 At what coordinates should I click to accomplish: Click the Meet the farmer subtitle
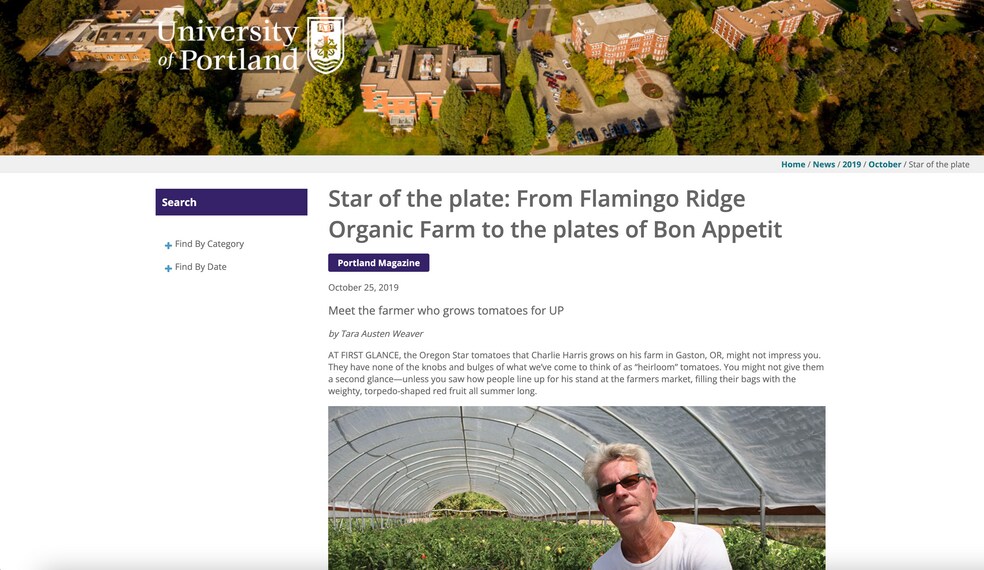click(x=446, y=311)
